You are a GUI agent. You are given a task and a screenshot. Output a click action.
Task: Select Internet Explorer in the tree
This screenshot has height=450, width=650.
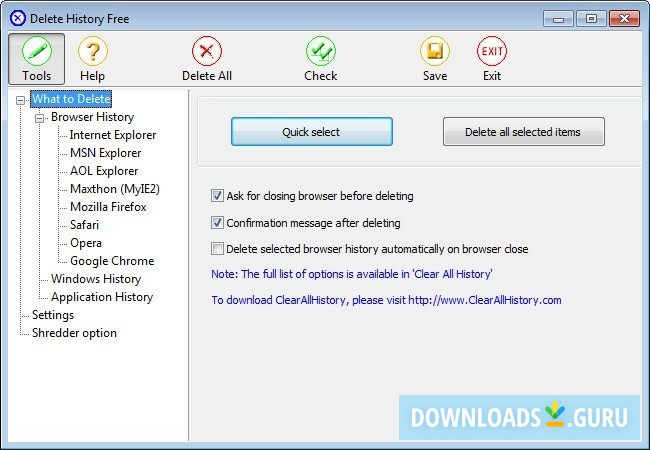point(113,135)
